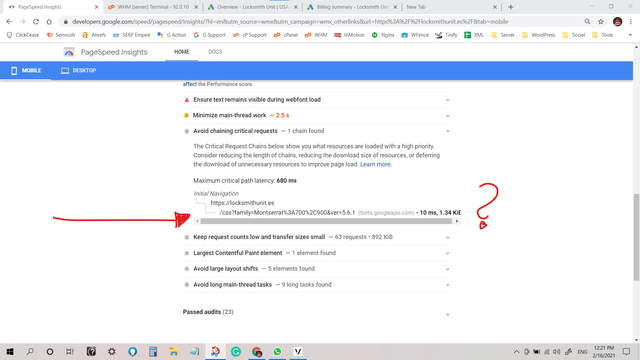Open Ahrefs bookmark

click(94, 35)
